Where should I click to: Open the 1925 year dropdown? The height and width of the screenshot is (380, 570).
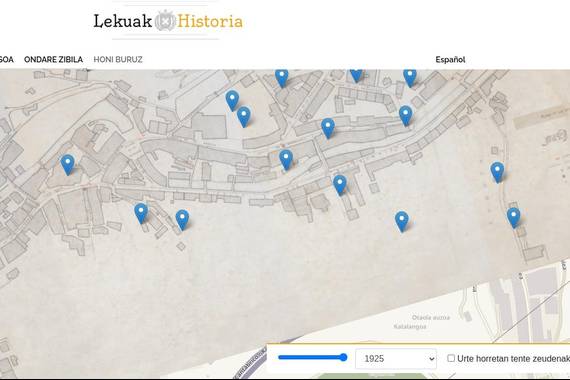[x=396, y=359]
